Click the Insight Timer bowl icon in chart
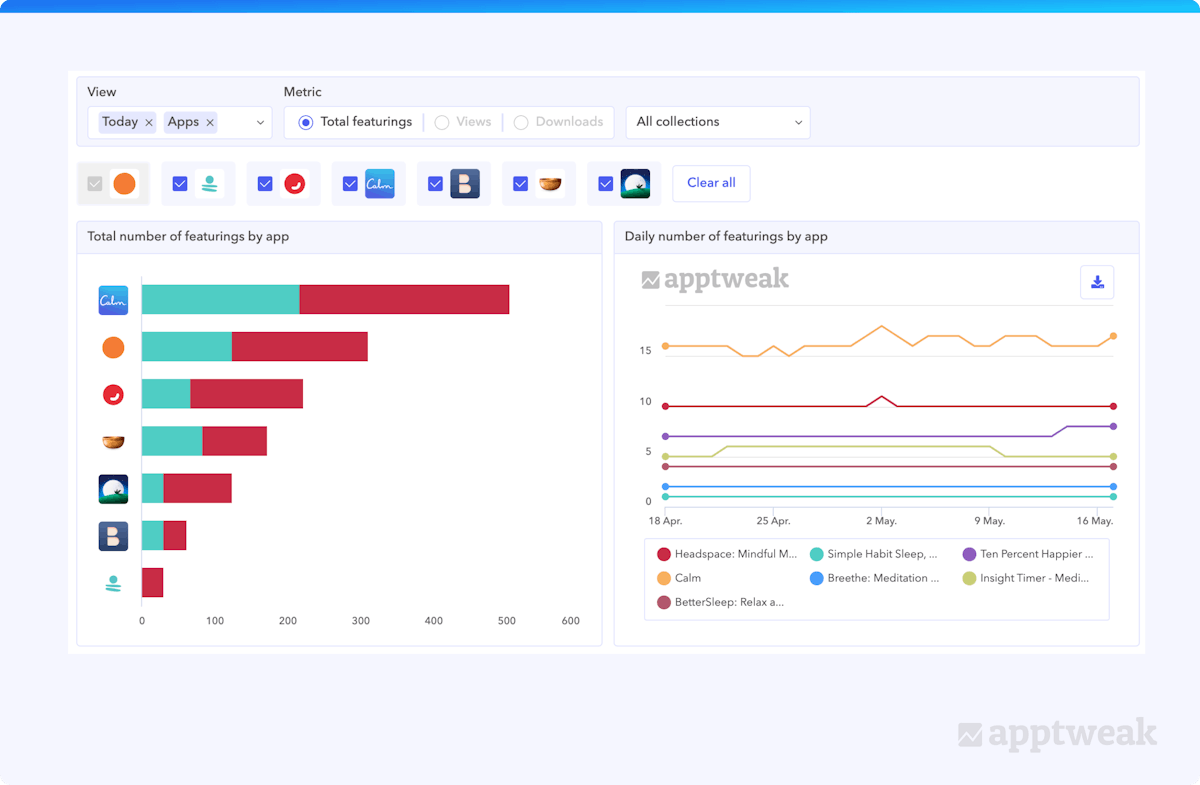Image resolution: width=1200 pixels, height=785 pixels. click(113, 441)
